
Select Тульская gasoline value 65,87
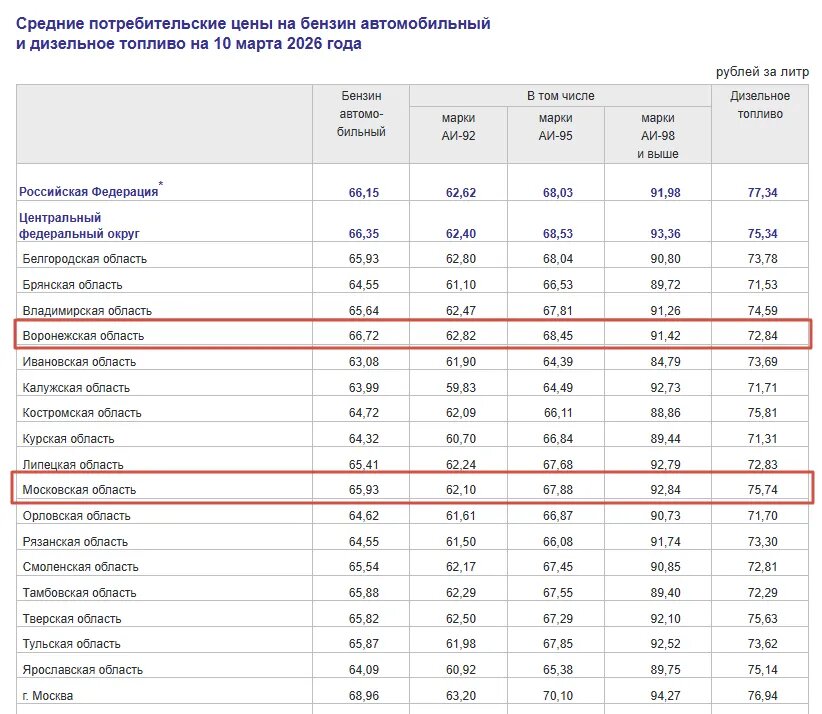pos(364,644)
